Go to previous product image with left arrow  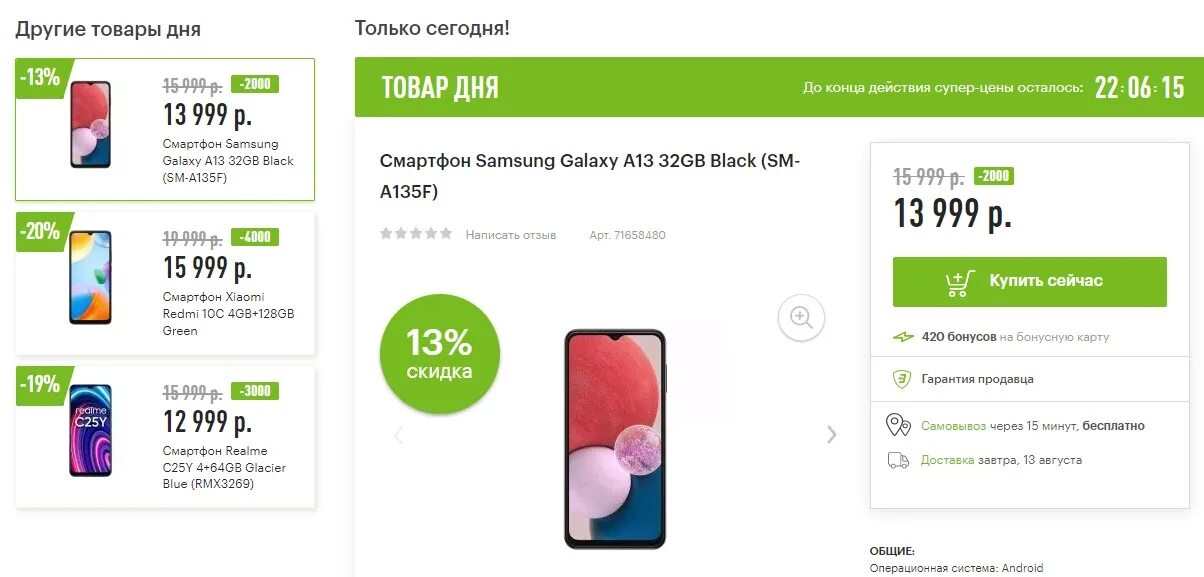(x=397, y=434)
